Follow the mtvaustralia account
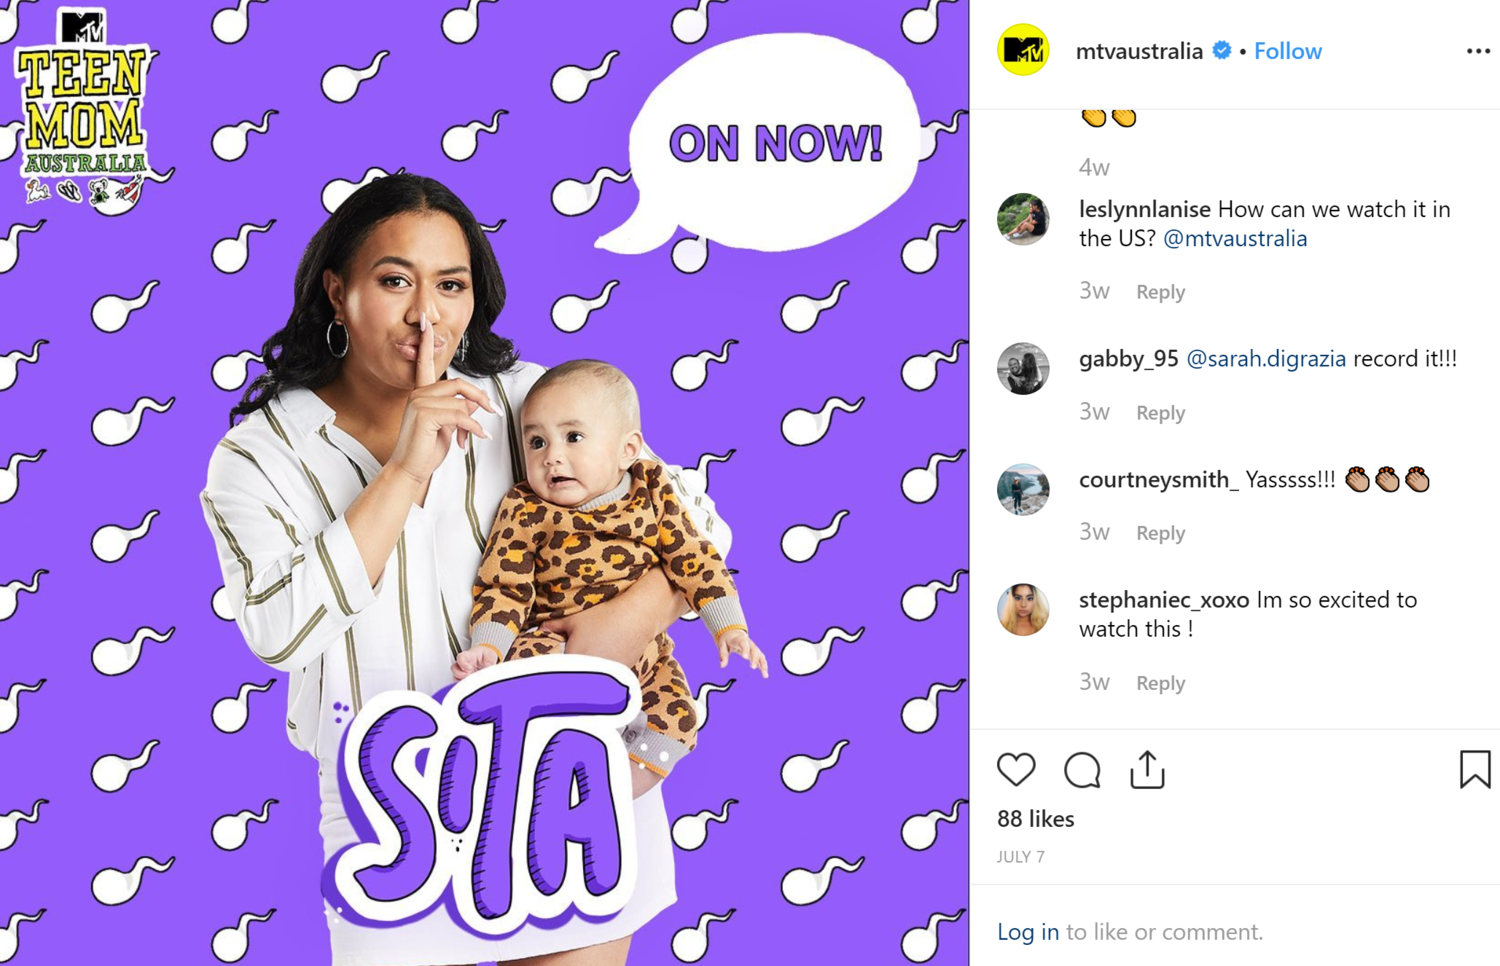 pyautogui.click(x=1288, y=51)
